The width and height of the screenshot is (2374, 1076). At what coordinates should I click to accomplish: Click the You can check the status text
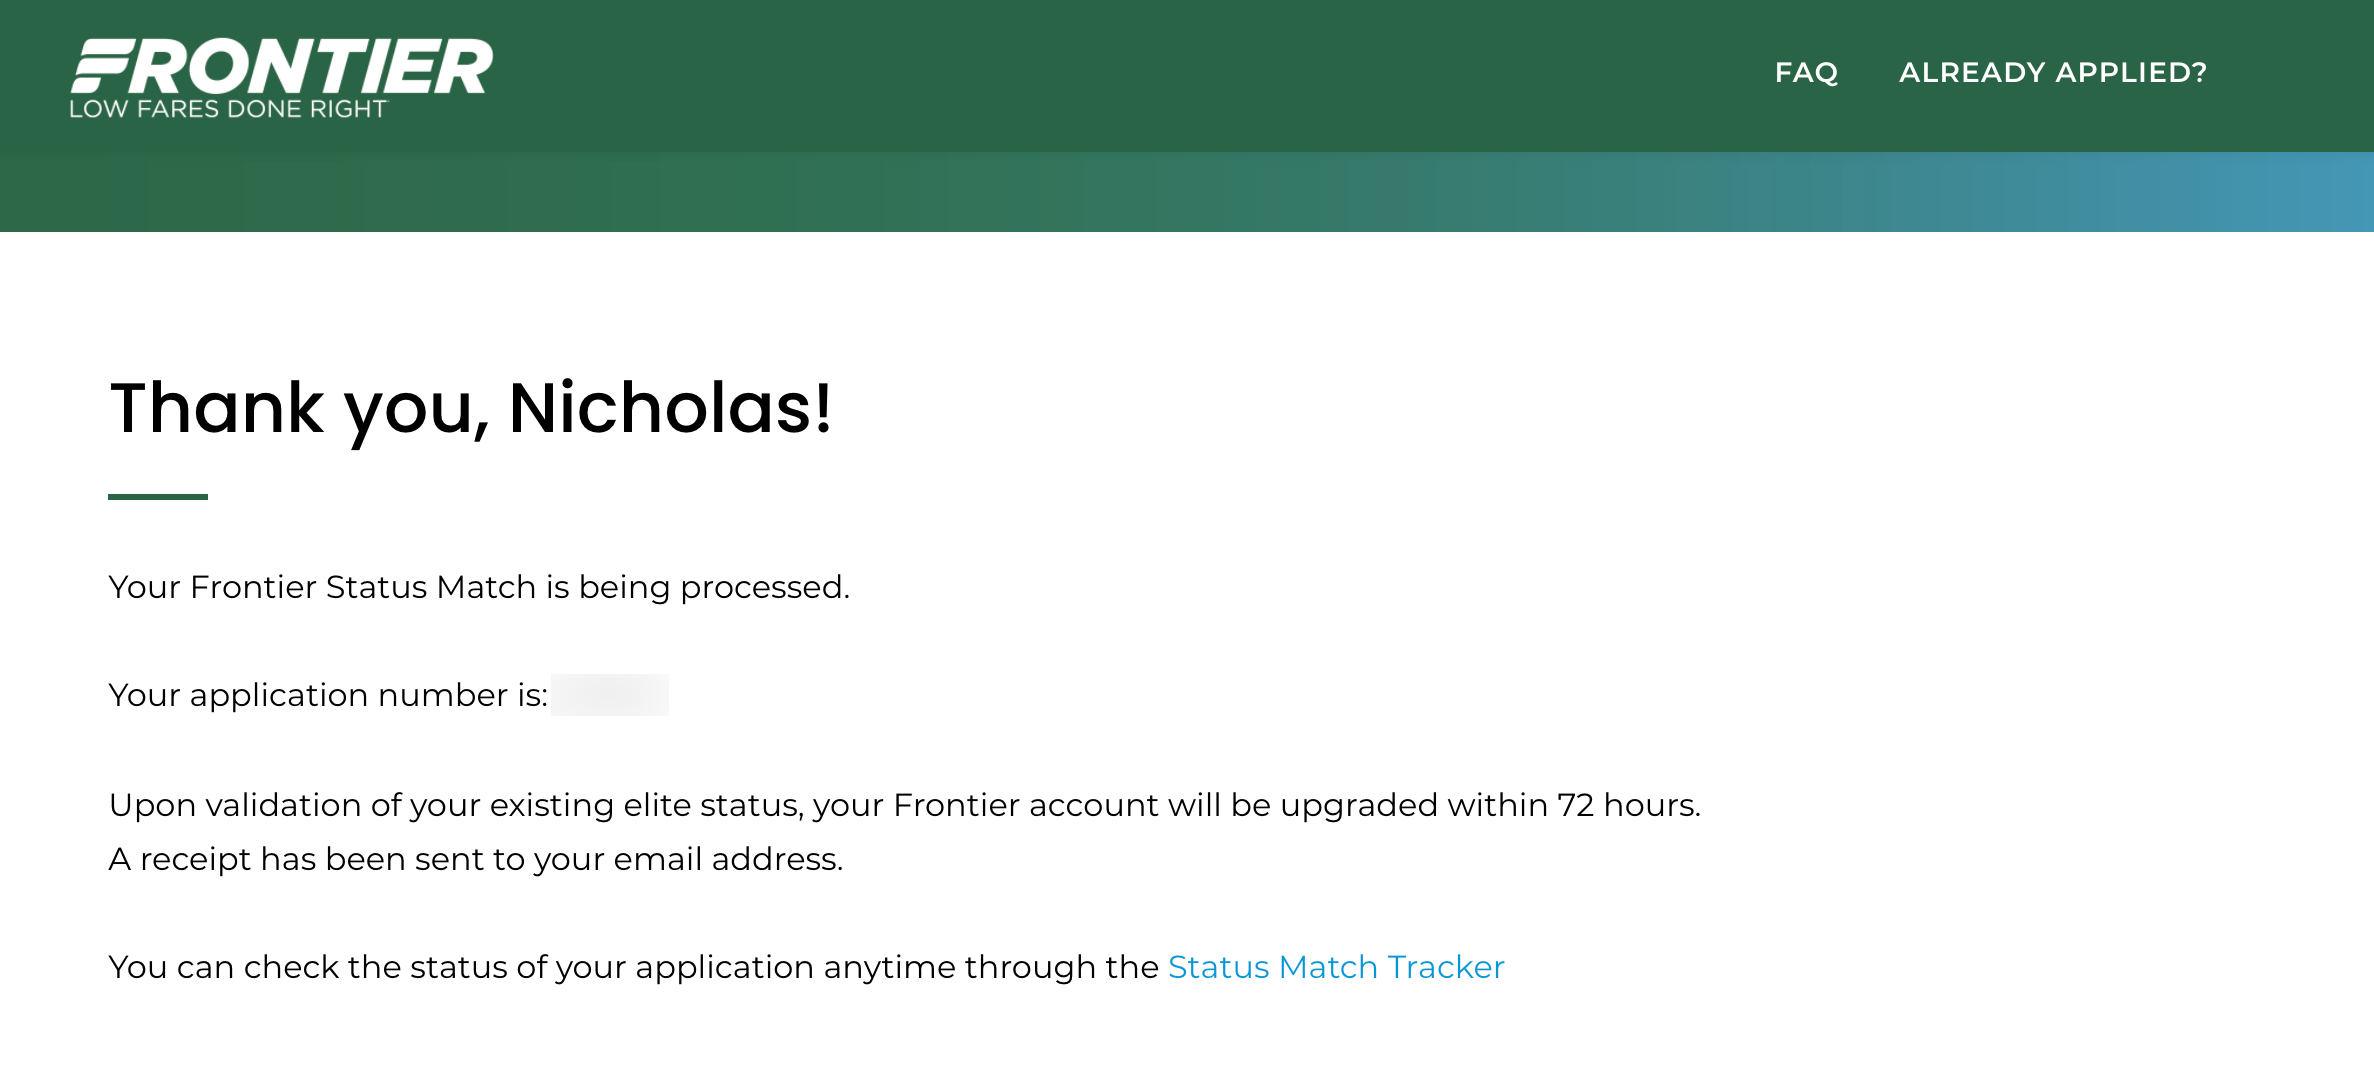[x=633, y=967]
